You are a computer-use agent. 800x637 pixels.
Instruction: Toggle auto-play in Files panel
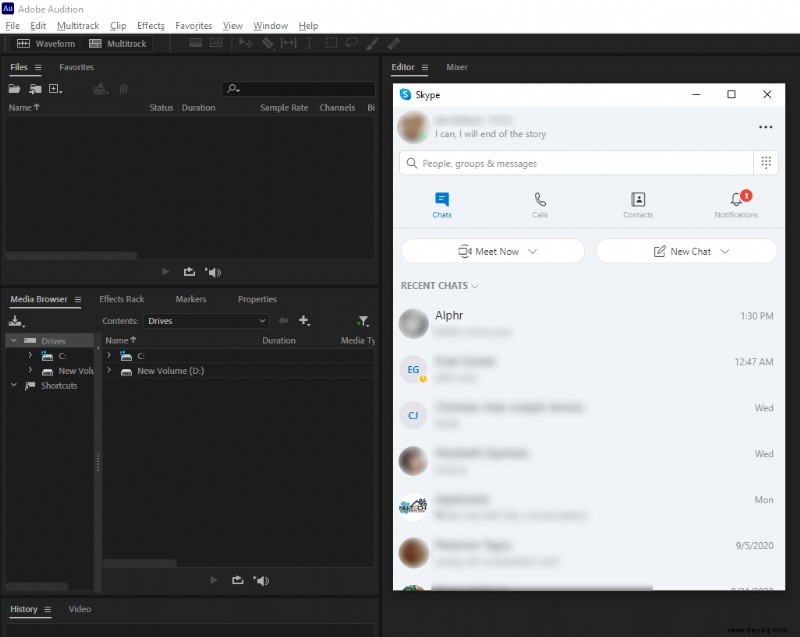[x=213, y=272]
